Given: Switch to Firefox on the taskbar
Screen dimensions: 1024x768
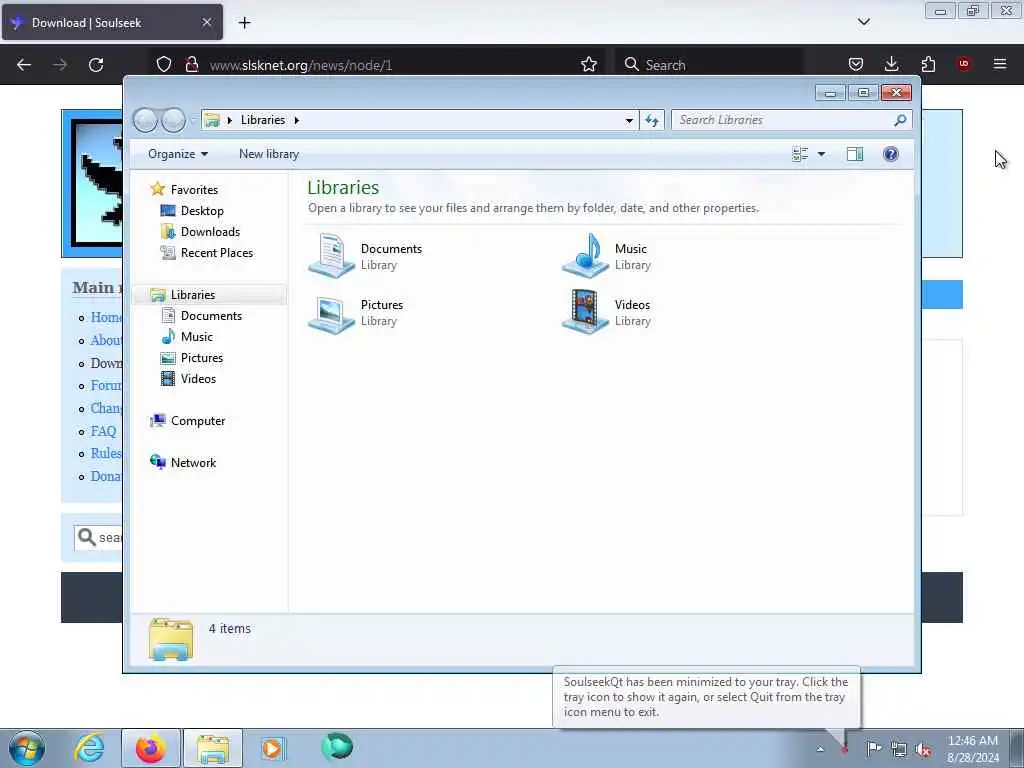Looking at the screenshot, I should 150,748.
